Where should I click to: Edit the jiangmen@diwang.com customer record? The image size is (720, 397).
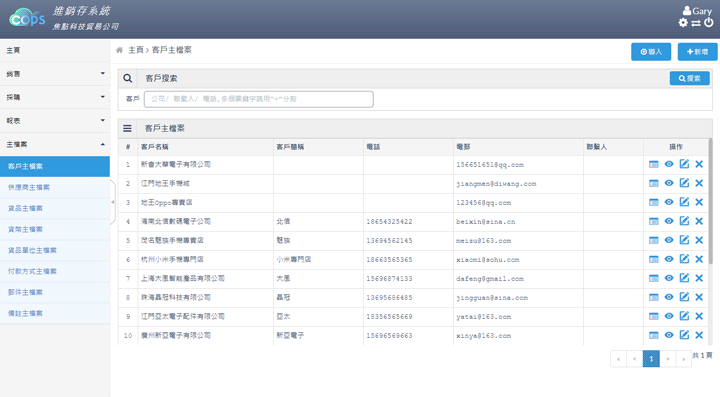(684, 183)
